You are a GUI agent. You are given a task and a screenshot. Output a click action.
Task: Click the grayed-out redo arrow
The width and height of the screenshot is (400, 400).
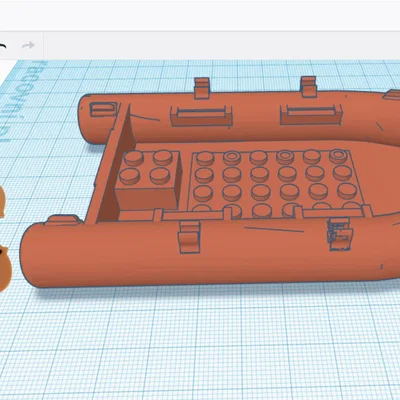click(28, 45)
